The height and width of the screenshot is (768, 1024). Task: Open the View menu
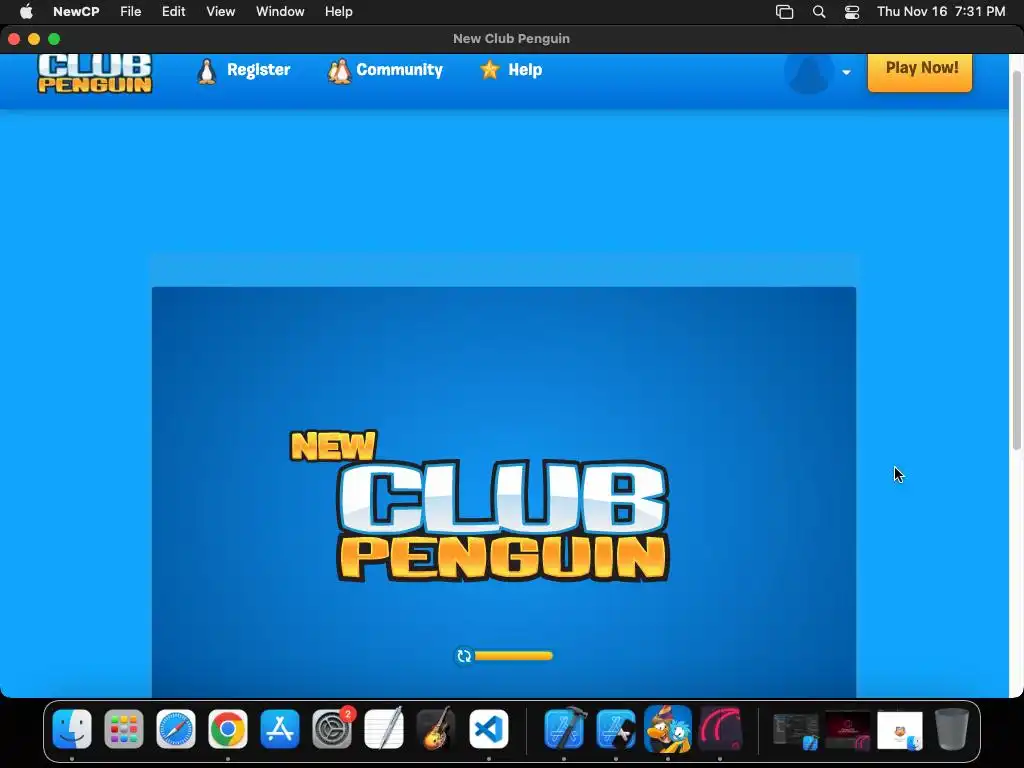coord(221,12)
